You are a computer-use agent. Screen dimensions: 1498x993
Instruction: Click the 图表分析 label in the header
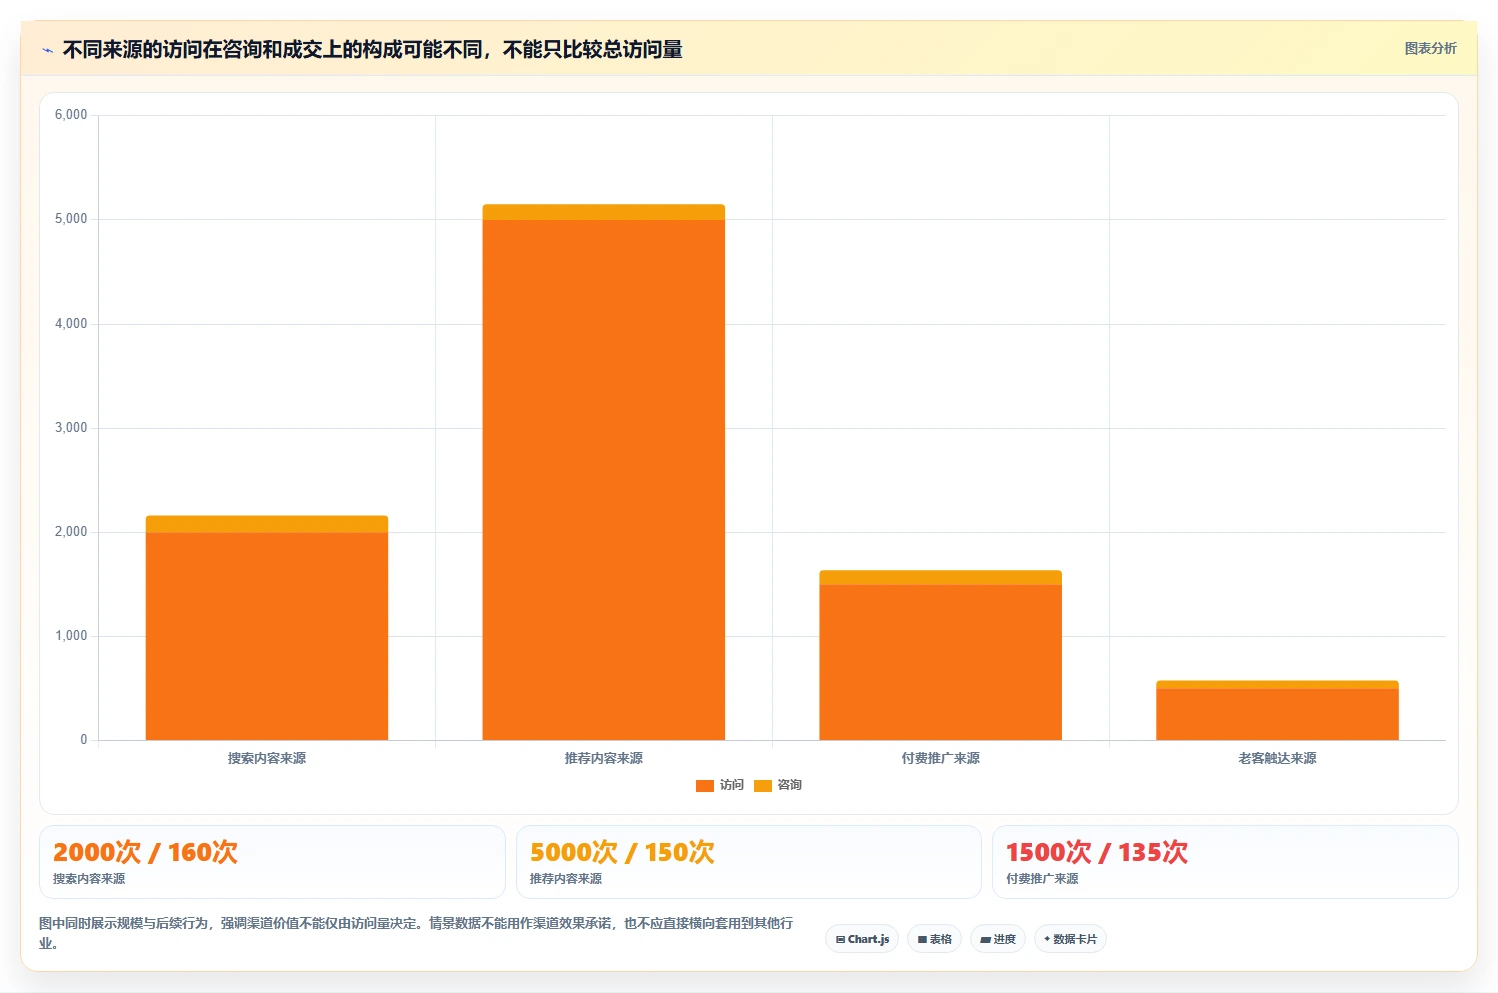coord(1430,48)
